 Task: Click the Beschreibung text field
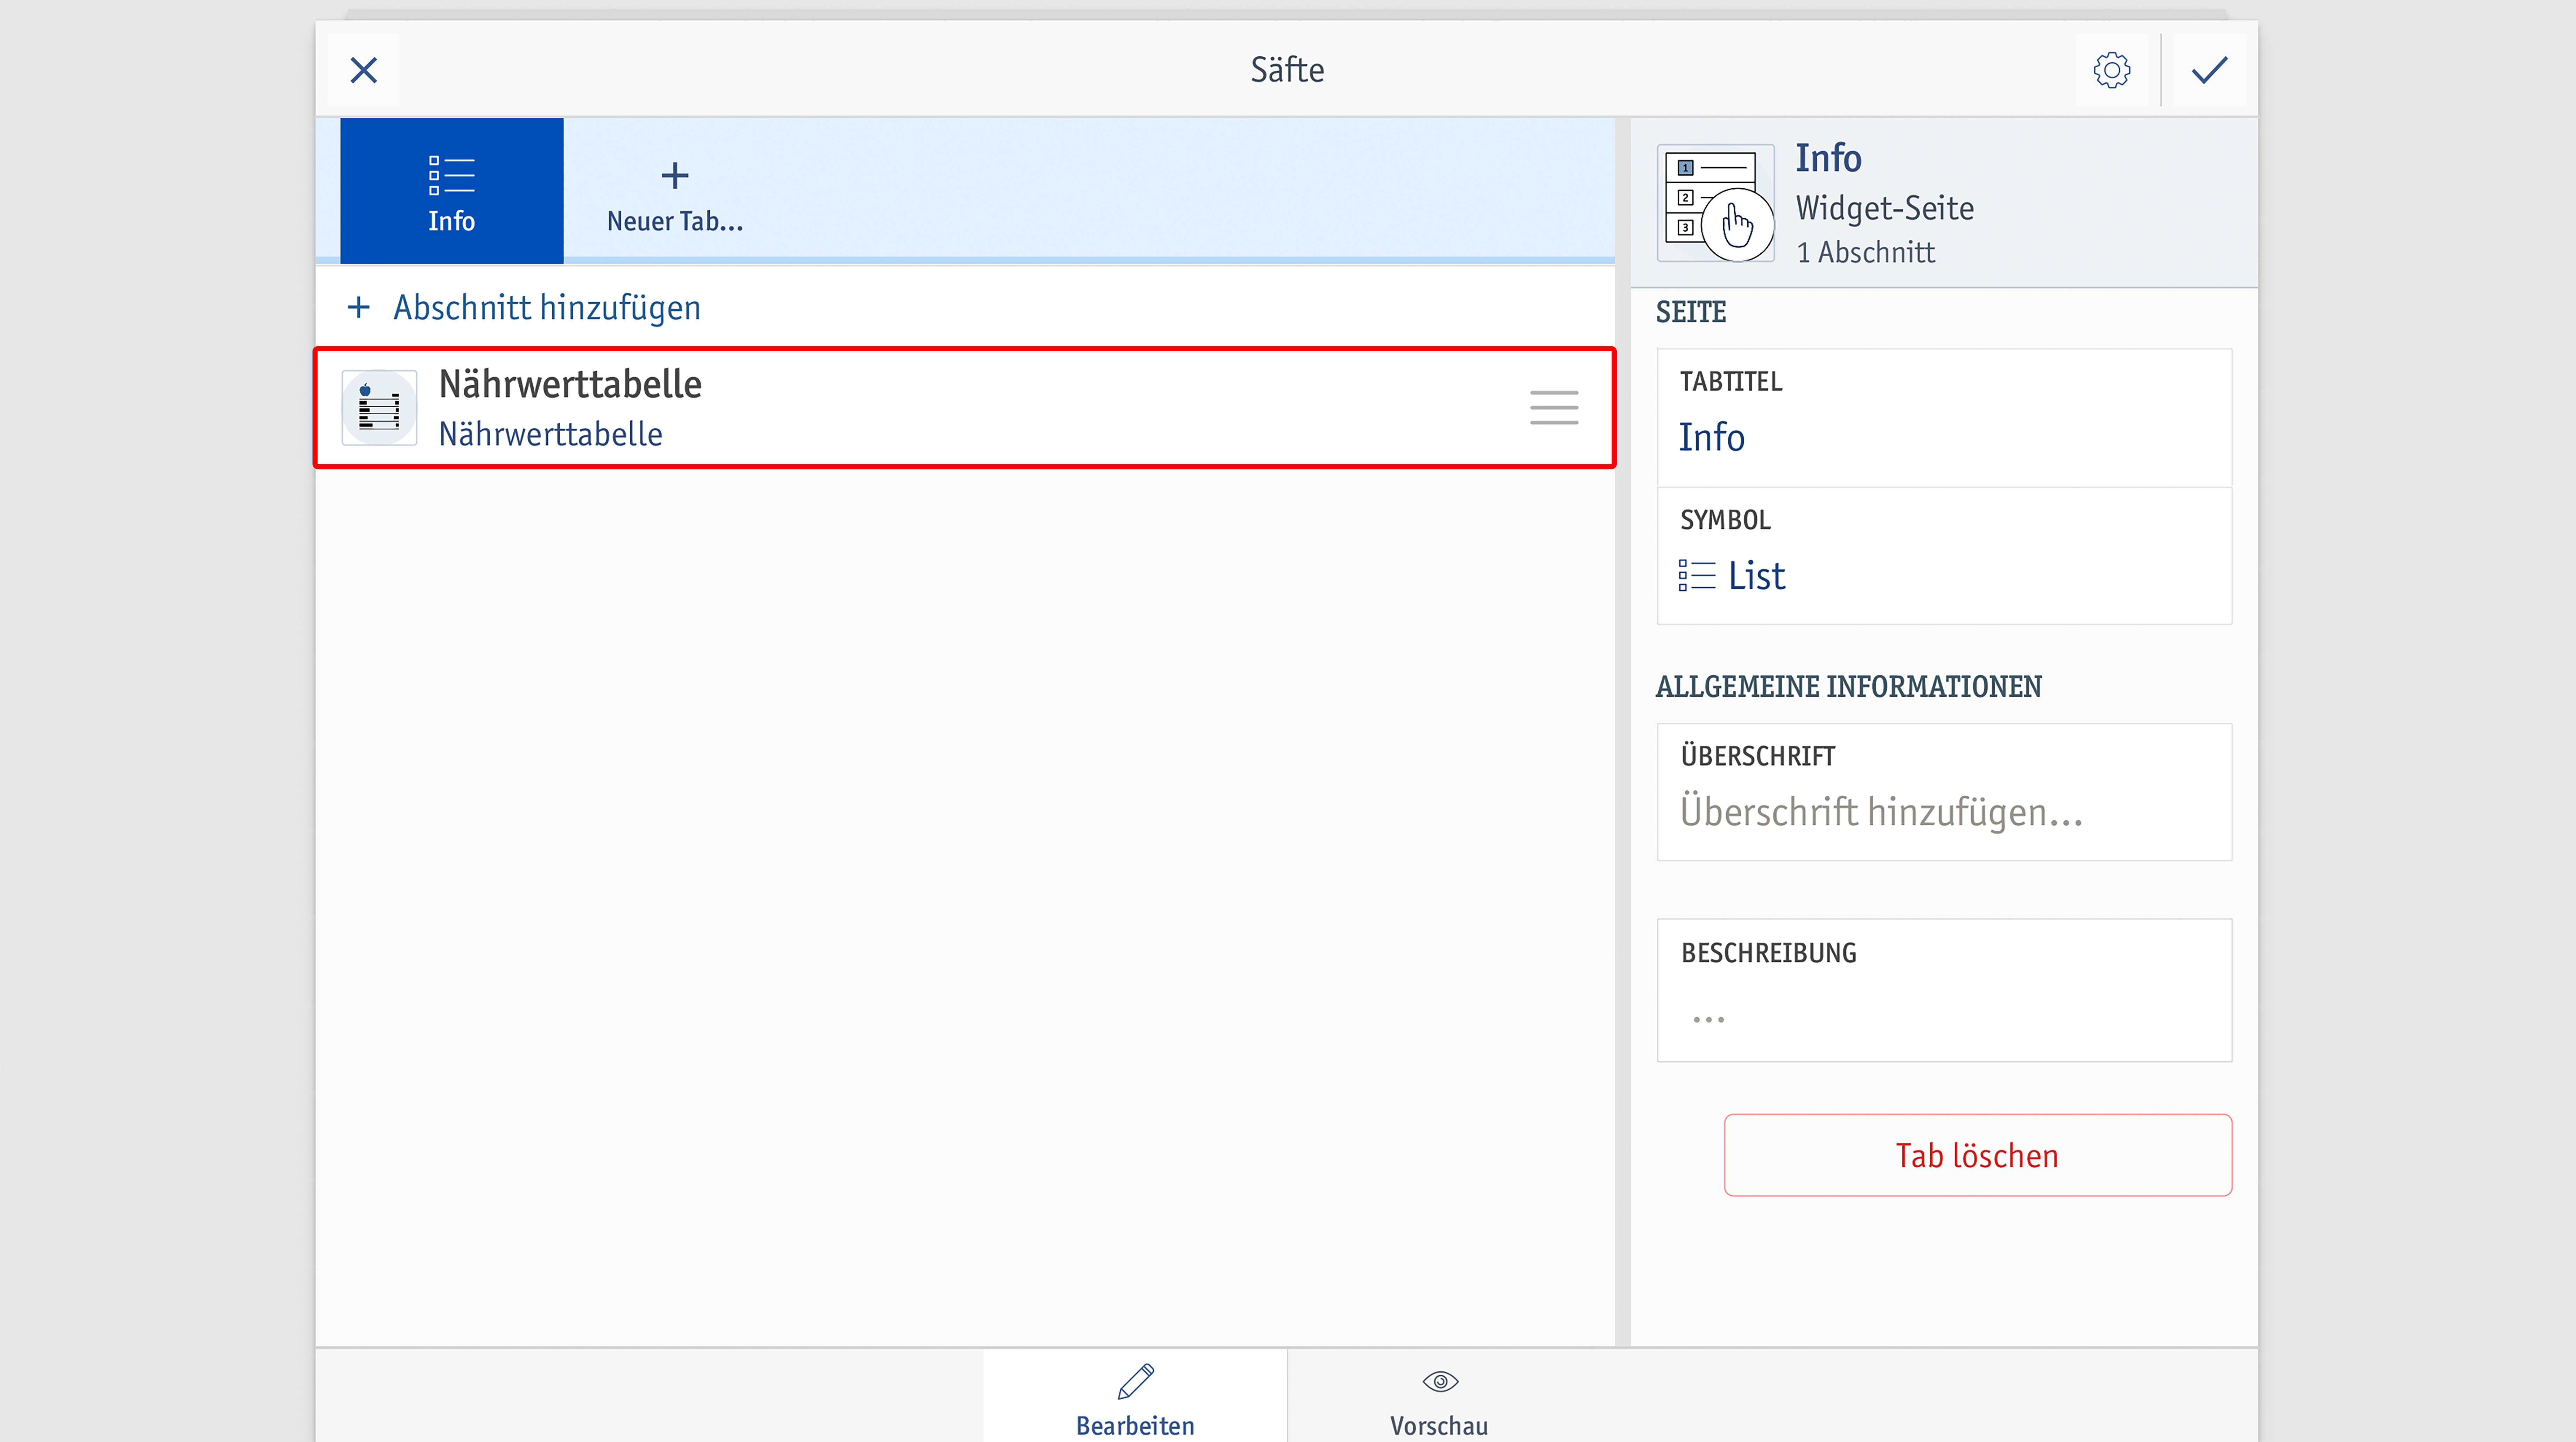coord(1944,990)
